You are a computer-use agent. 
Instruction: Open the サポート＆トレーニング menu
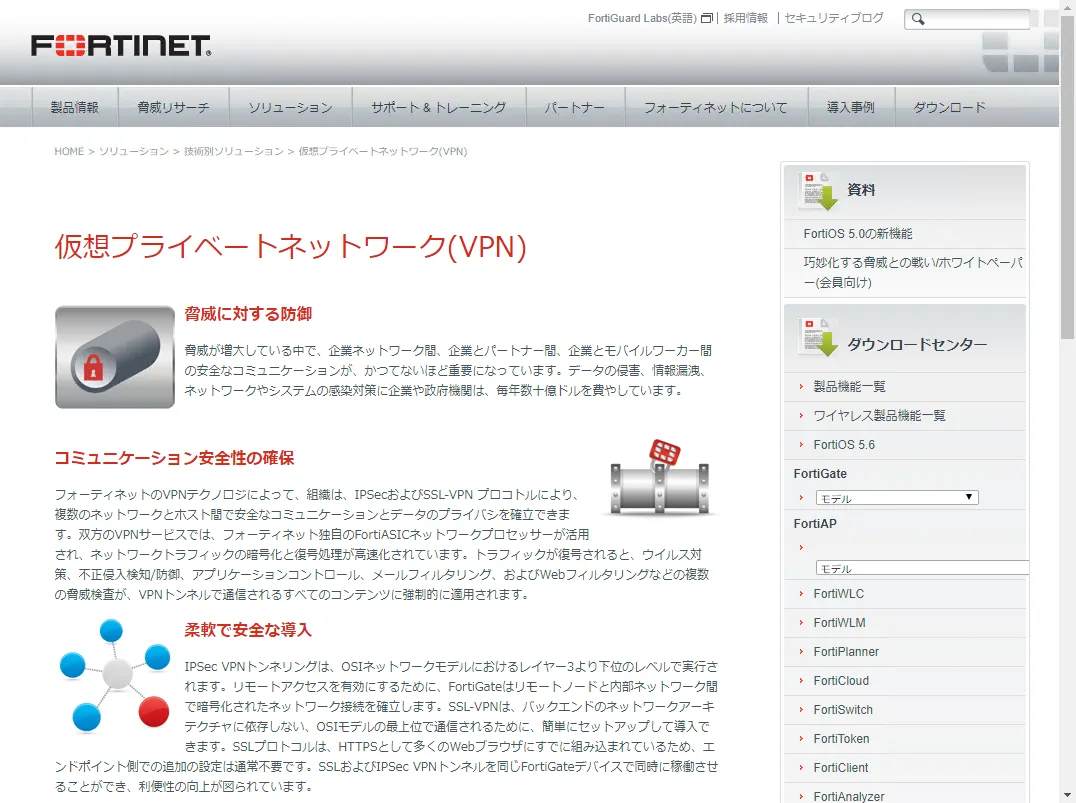[438, 107]
